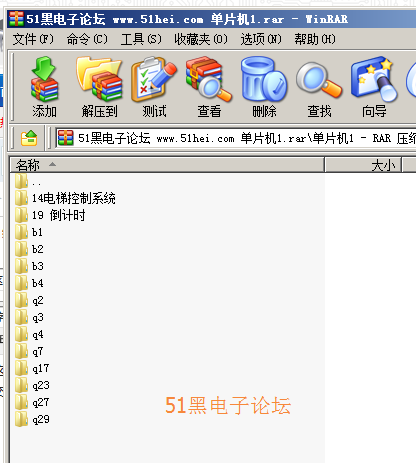Image resolution: width=416 pixels, height=463 pixels.
Task: Open the 收藏夹(O) menu
Action: click(x=201, y=39)
